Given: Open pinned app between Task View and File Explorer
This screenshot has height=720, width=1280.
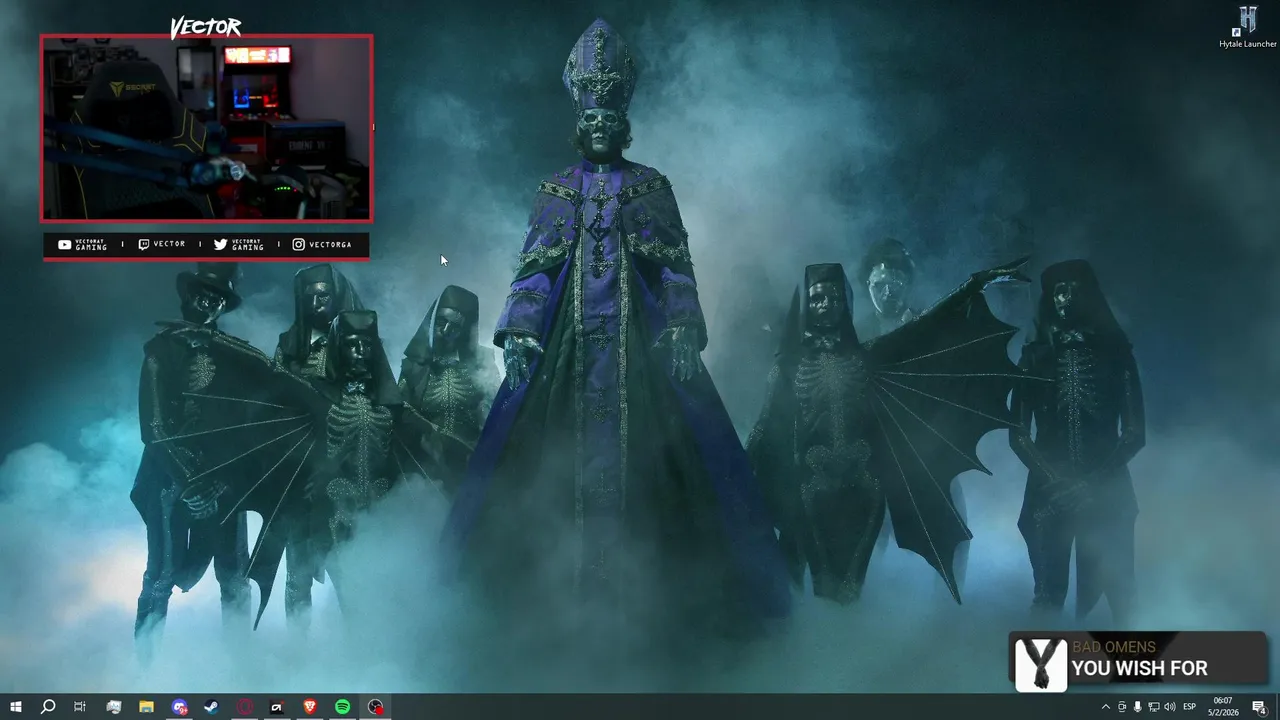Looking at the screenshot, I should [113, 707].
